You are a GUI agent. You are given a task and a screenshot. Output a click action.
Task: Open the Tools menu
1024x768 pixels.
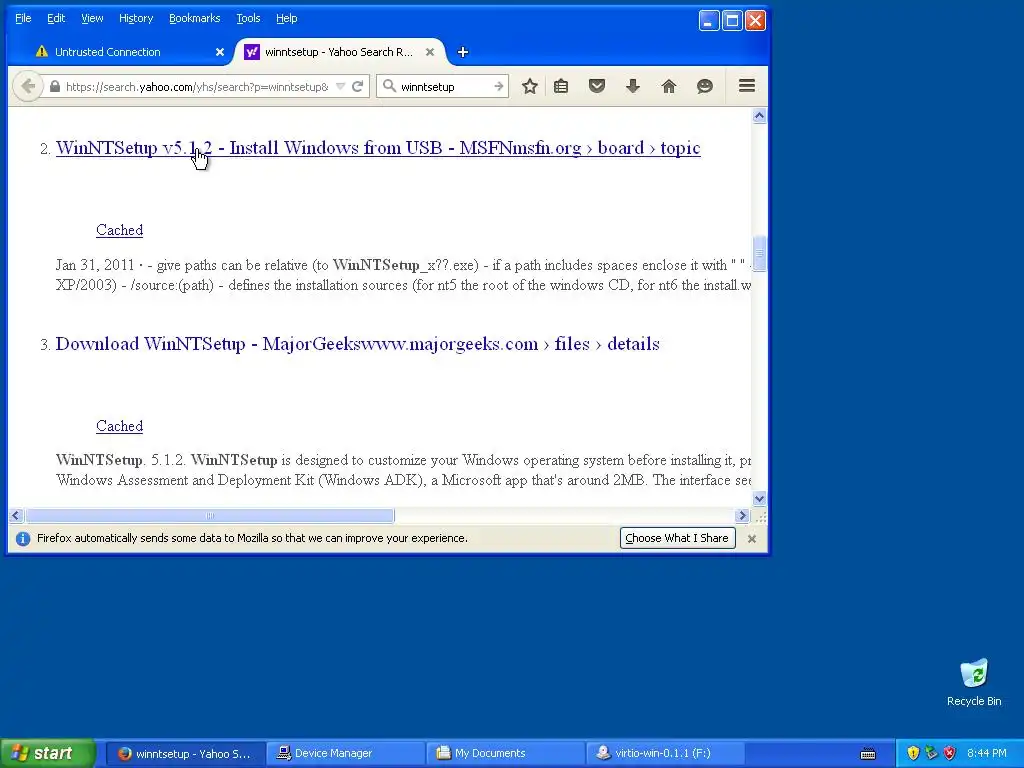248,18
